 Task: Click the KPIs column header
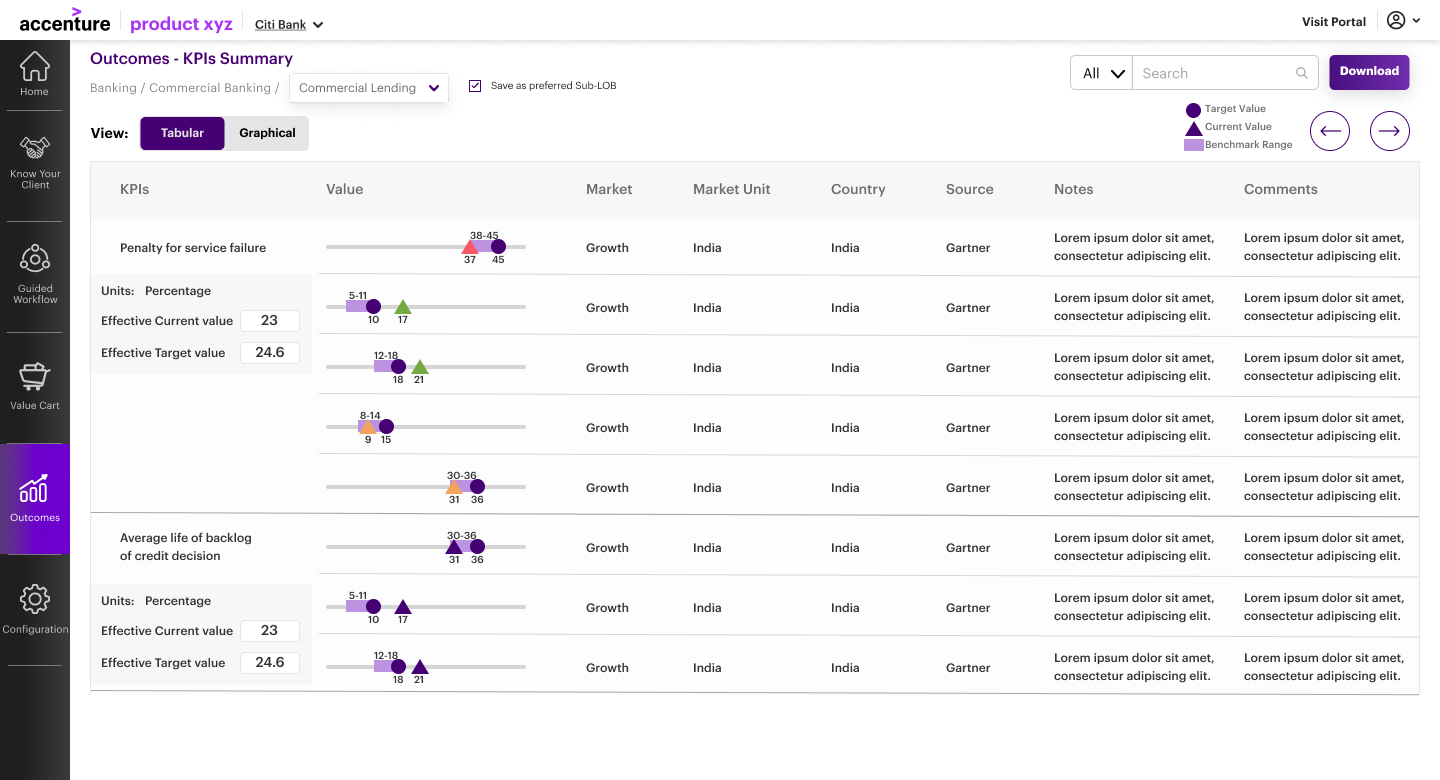coord(135,189)
